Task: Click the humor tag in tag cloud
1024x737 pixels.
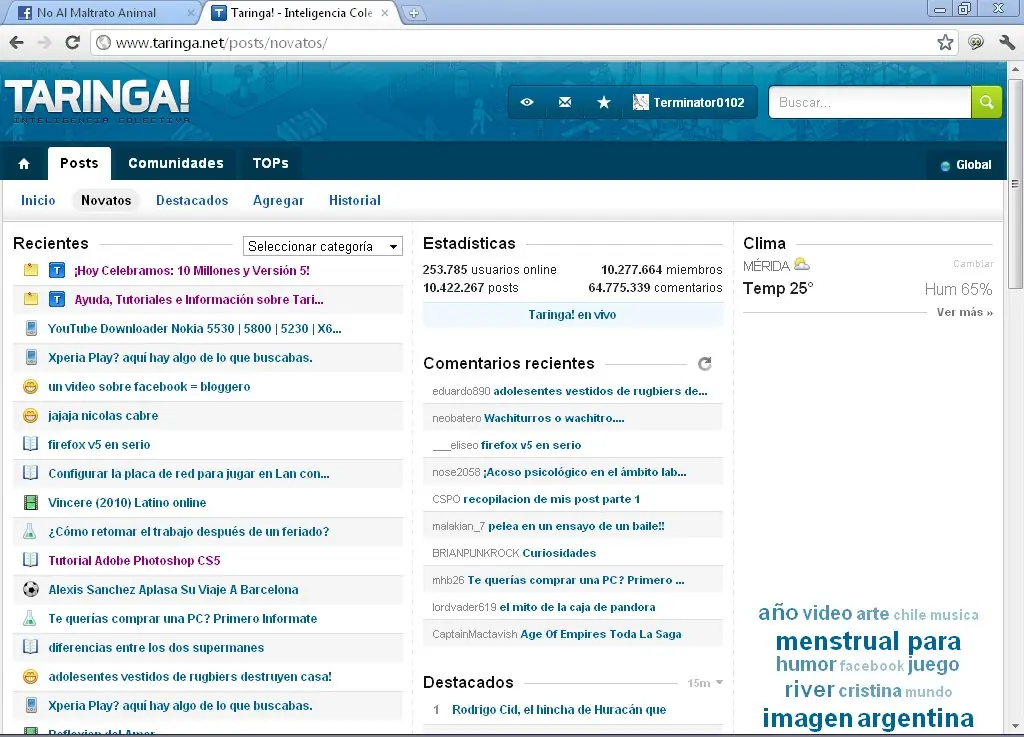Action: pos(806,665)
